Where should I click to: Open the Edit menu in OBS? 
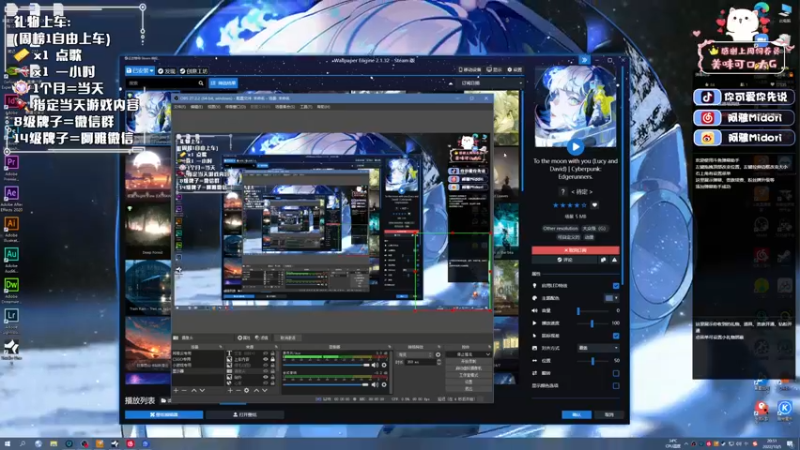(x=196, y=107)
